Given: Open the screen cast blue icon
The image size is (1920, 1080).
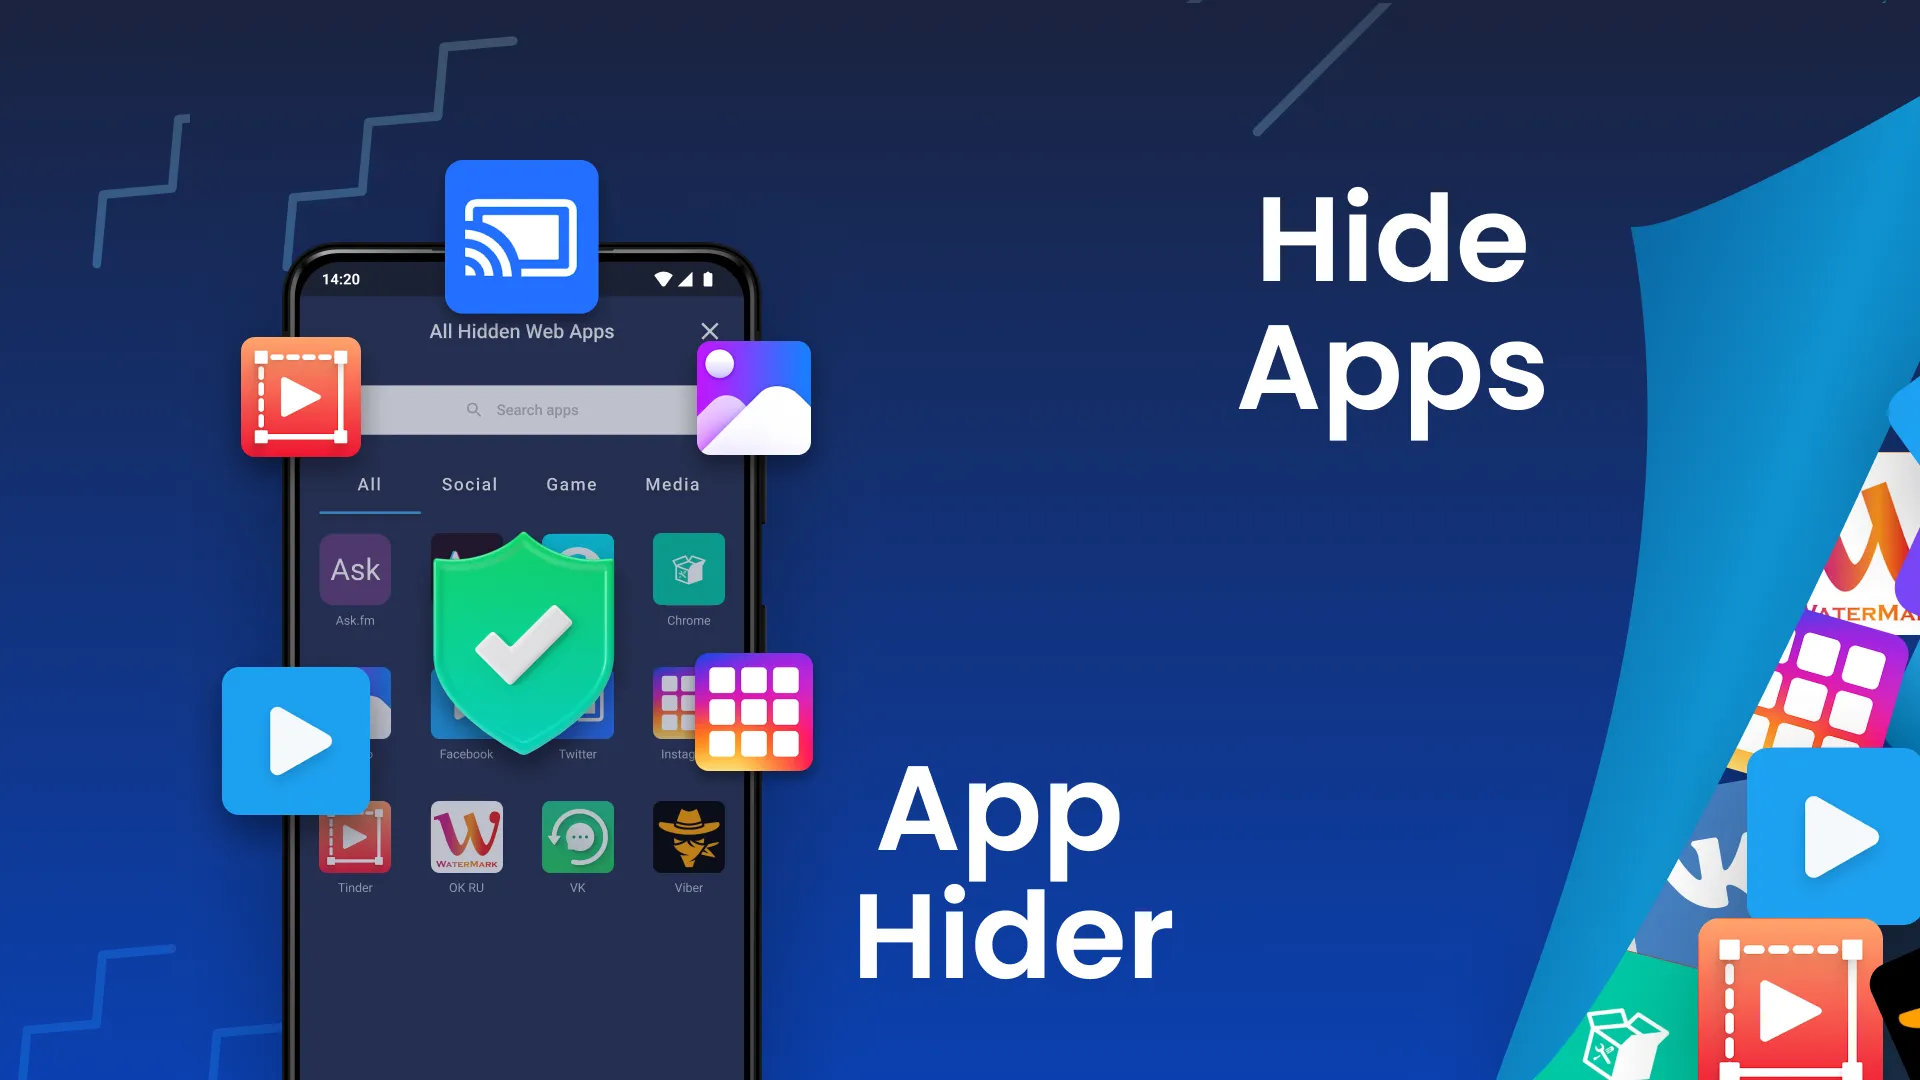Looking at the screenshot, I should [521, 235].
